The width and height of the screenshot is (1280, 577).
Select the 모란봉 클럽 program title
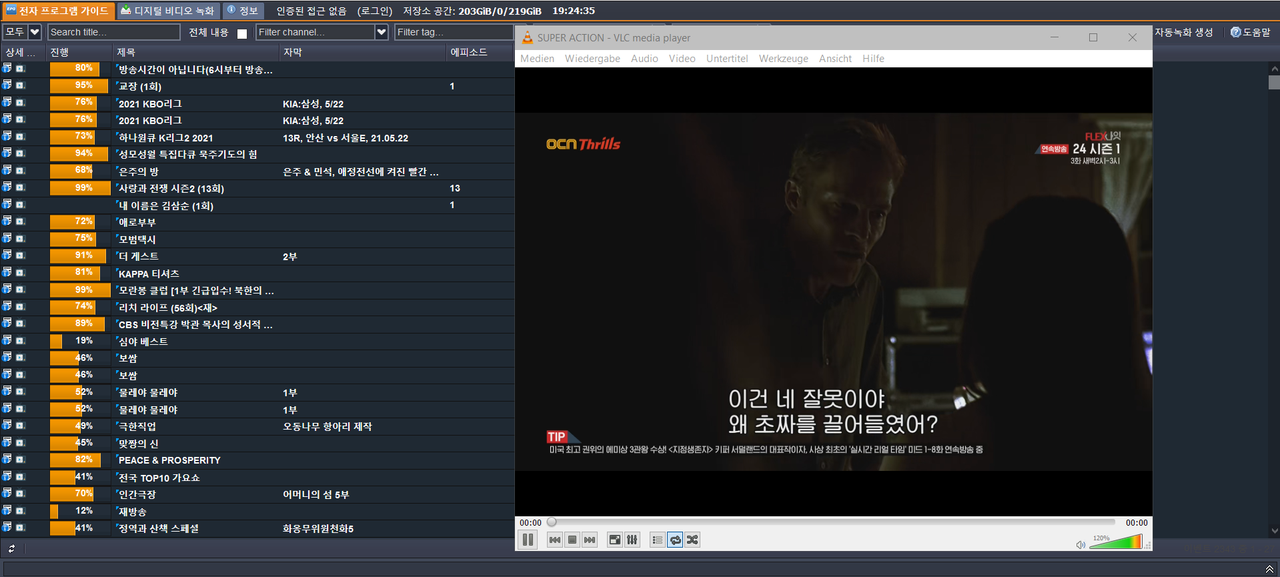pyautogui.click(x=196, y=289)
